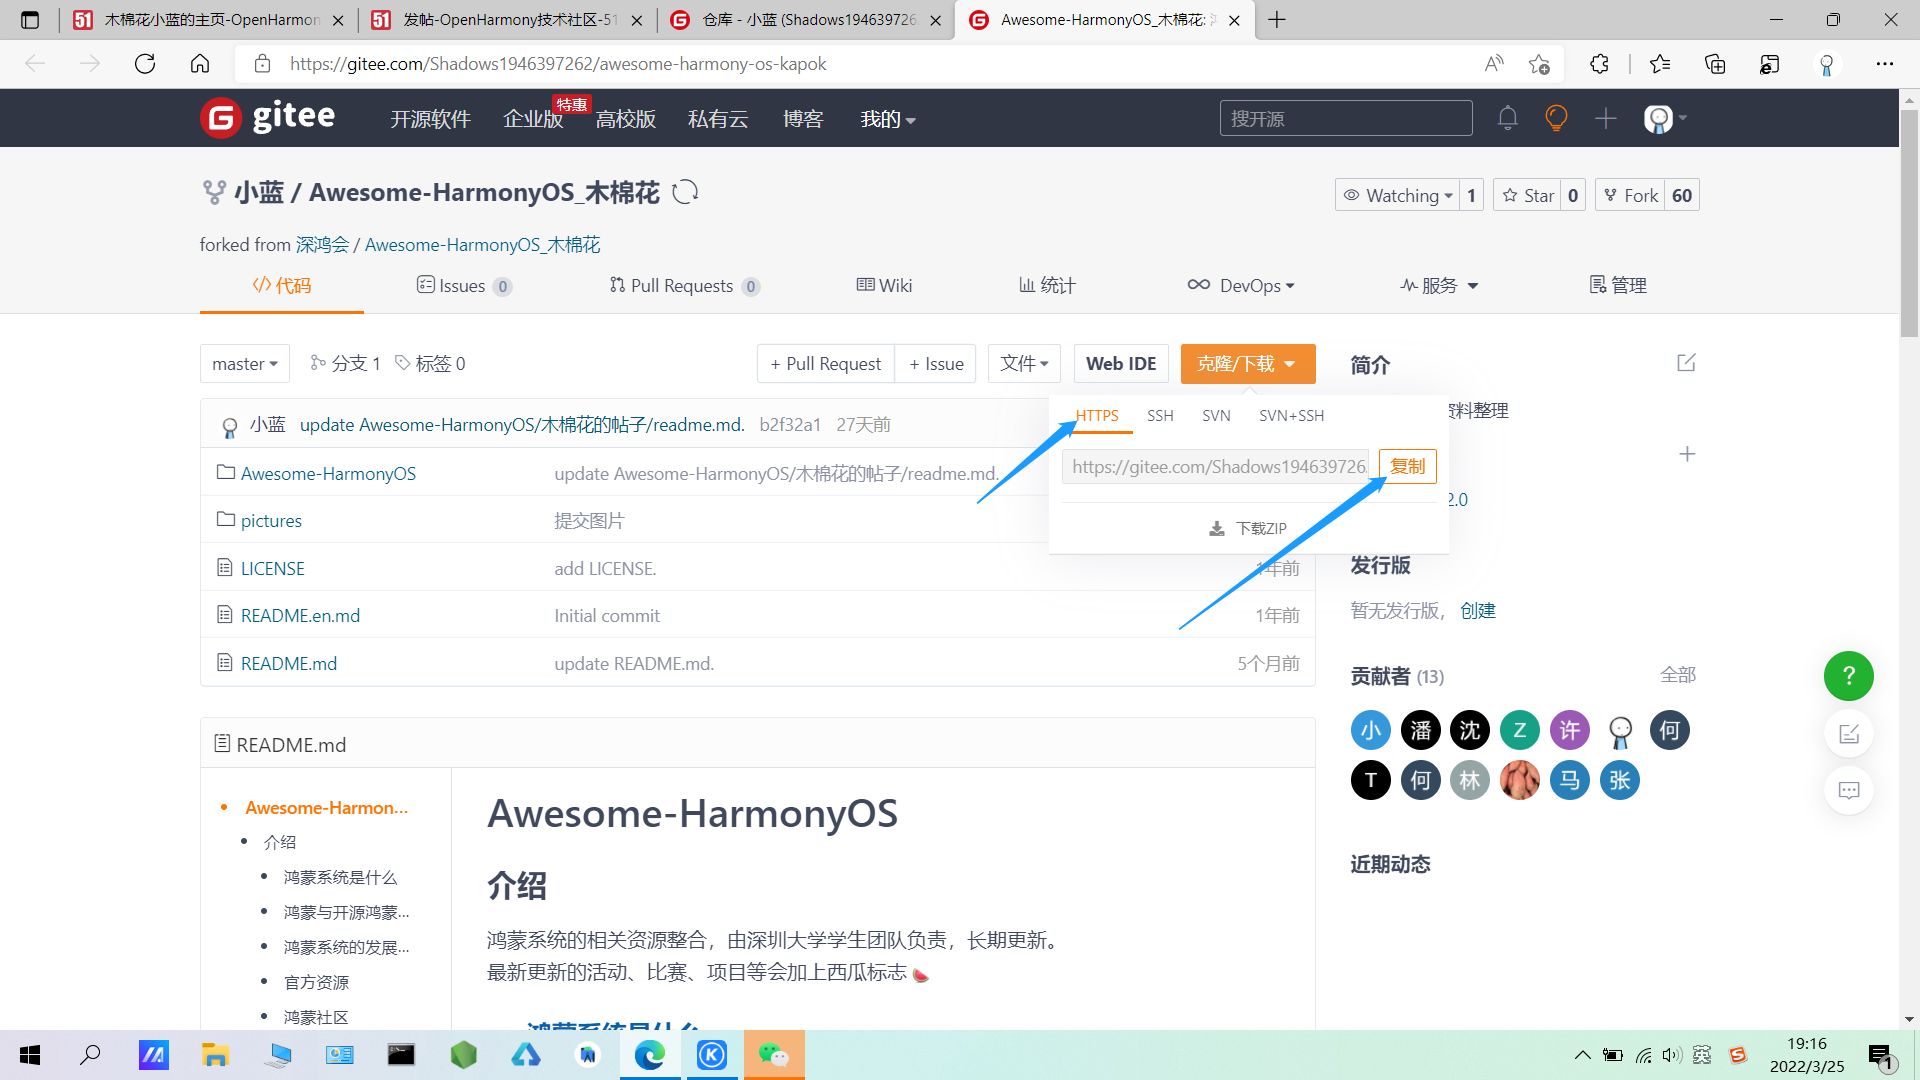The image size is (1920, 1080).
Task: Click the 搜开源 search field
Action: point(1346,118)
